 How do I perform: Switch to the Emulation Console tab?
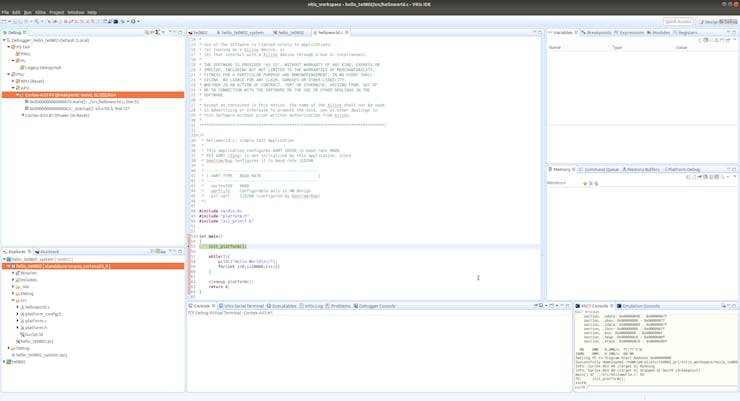point(641,306)
